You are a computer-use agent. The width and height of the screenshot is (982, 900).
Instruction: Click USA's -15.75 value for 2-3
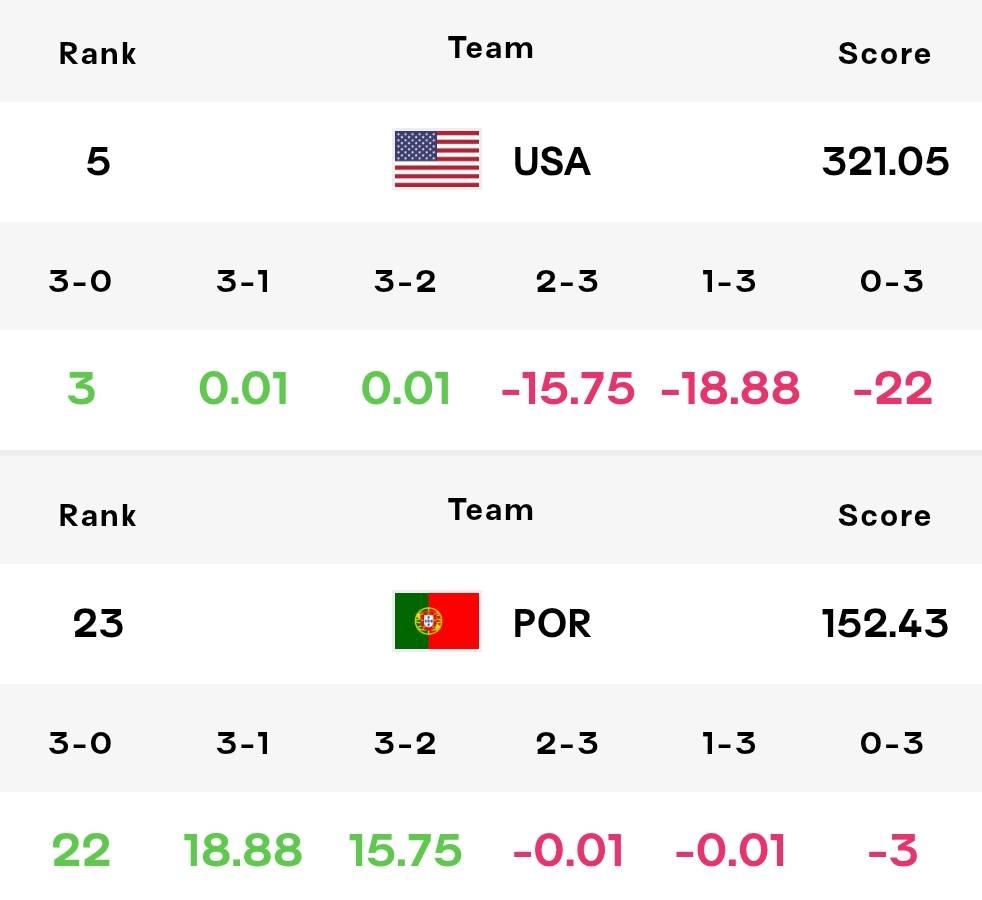click(x=567, y=388)
